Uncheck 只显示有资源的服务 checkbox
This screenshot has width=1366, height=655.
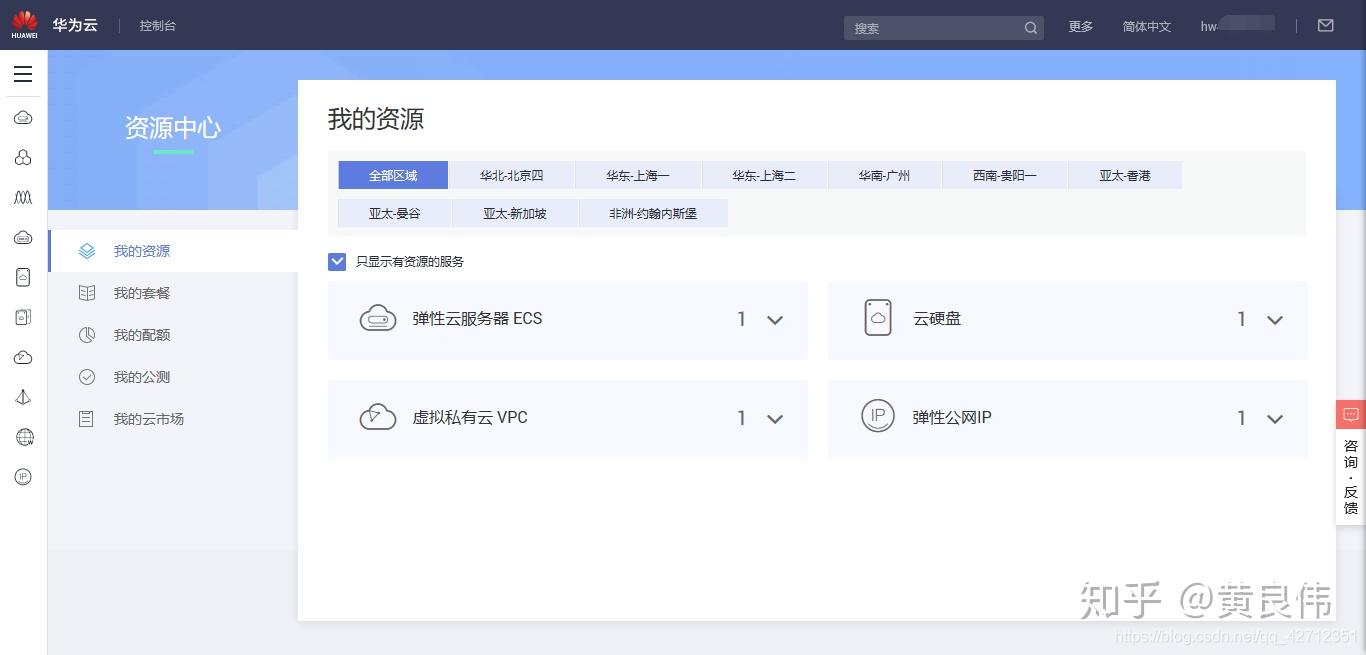[x=337, y=261]
